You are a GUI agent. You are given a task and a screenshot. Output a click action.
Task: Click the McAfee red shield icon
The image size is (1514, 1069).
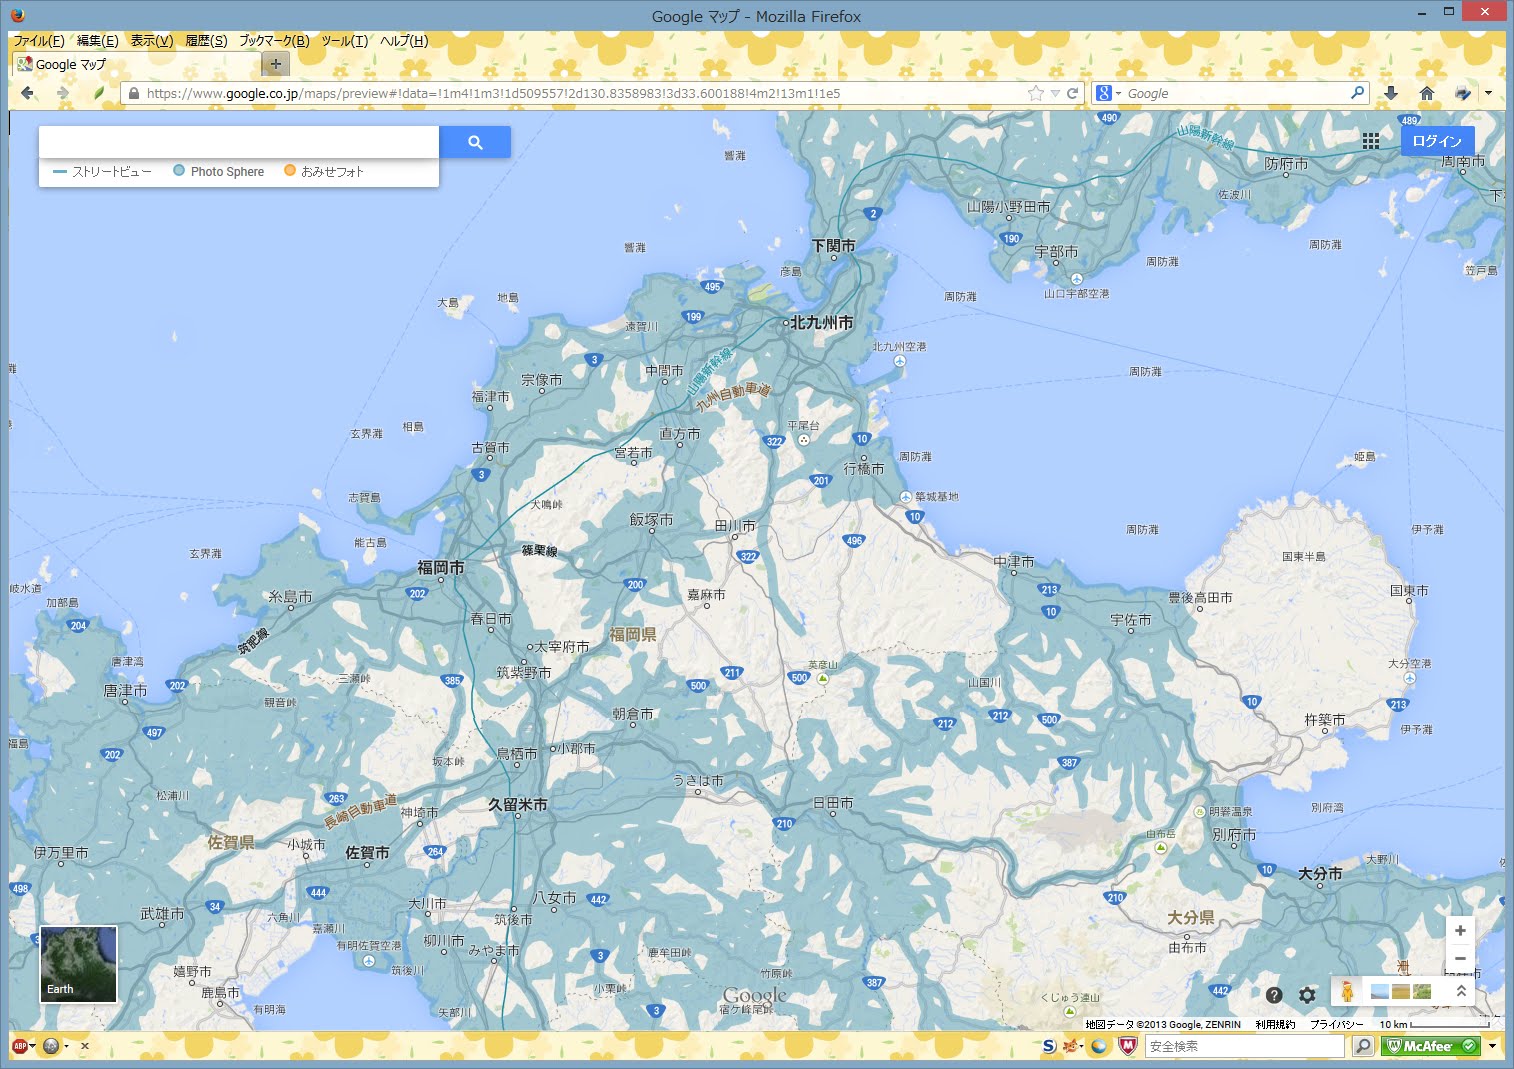point(1128,1046)
